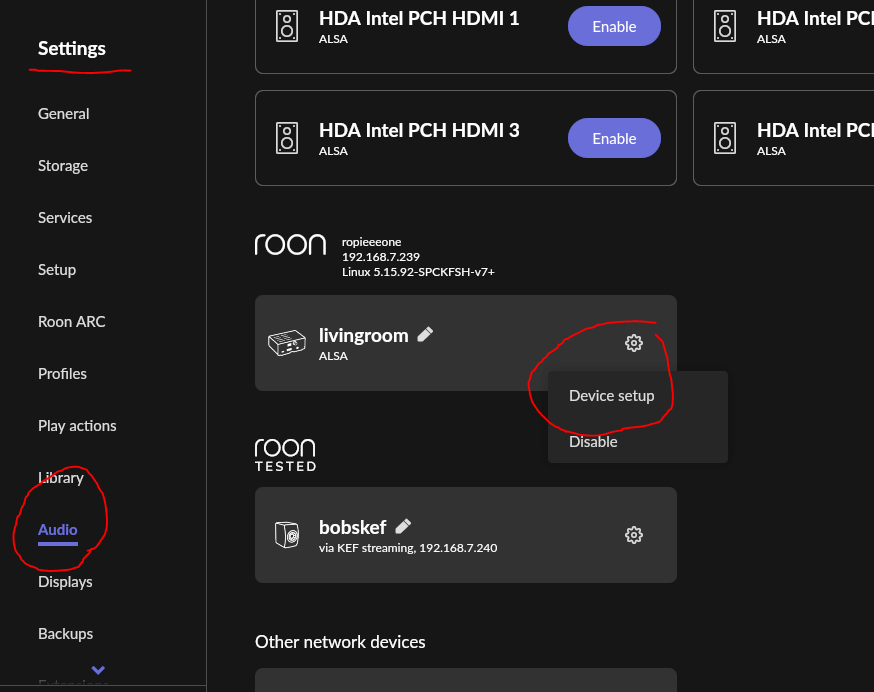
Task: Select Device setup from the context menu
Action: (x=611, y=395)
